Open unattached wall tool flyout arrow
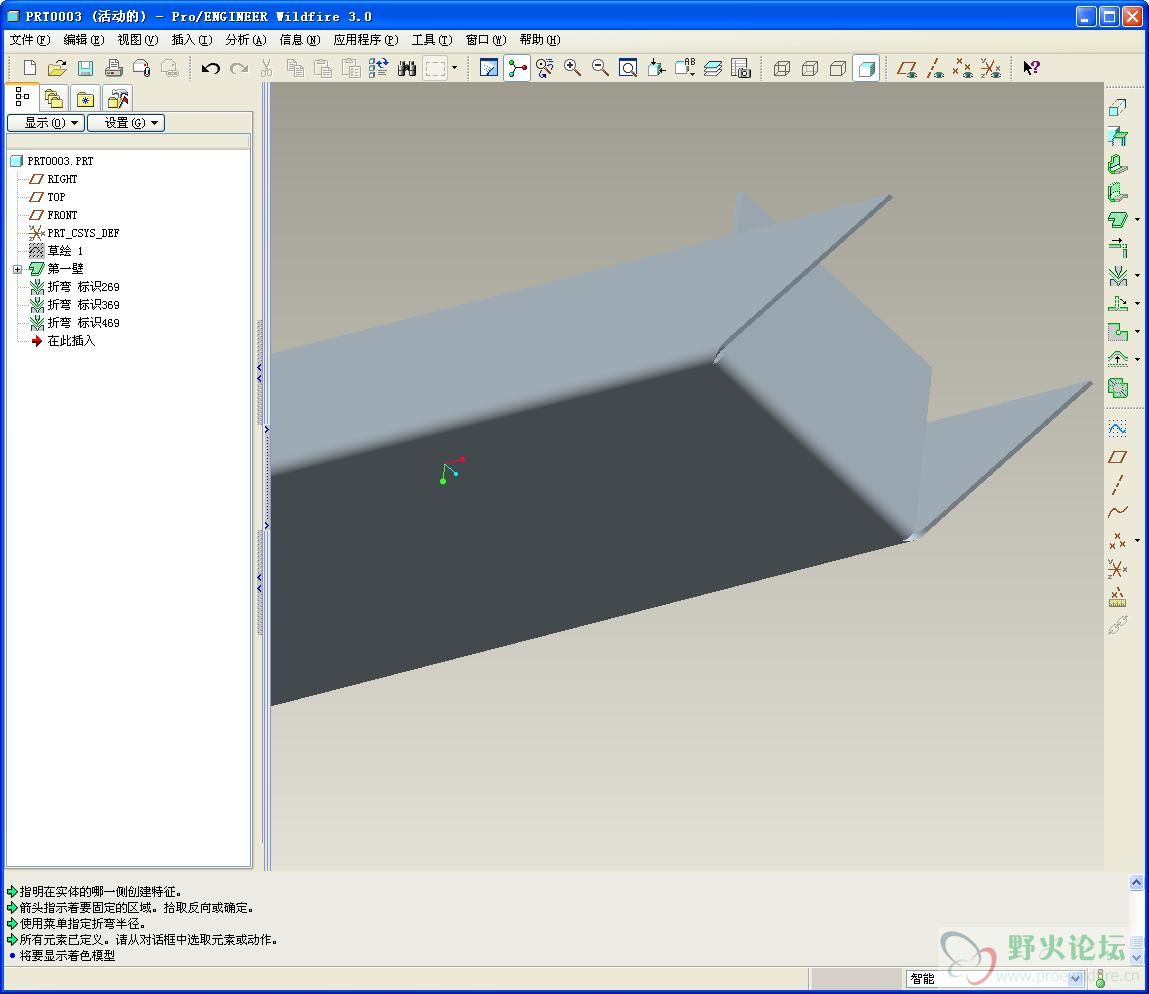Viewport: 1149px width, 994px height. click(1137, 219)
